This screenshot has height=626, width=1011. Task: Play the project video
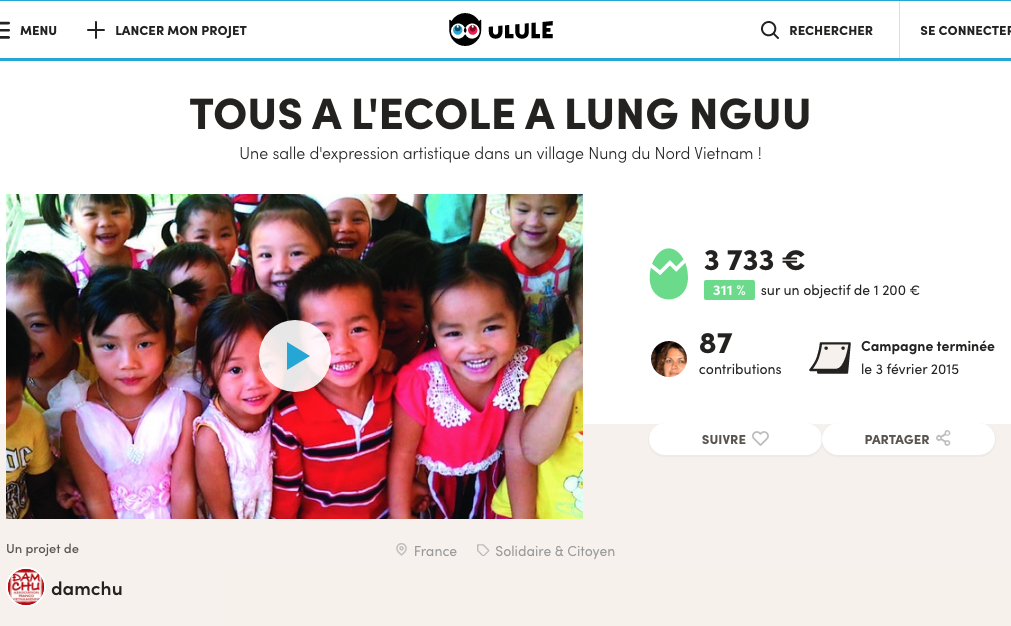(295, 356)
